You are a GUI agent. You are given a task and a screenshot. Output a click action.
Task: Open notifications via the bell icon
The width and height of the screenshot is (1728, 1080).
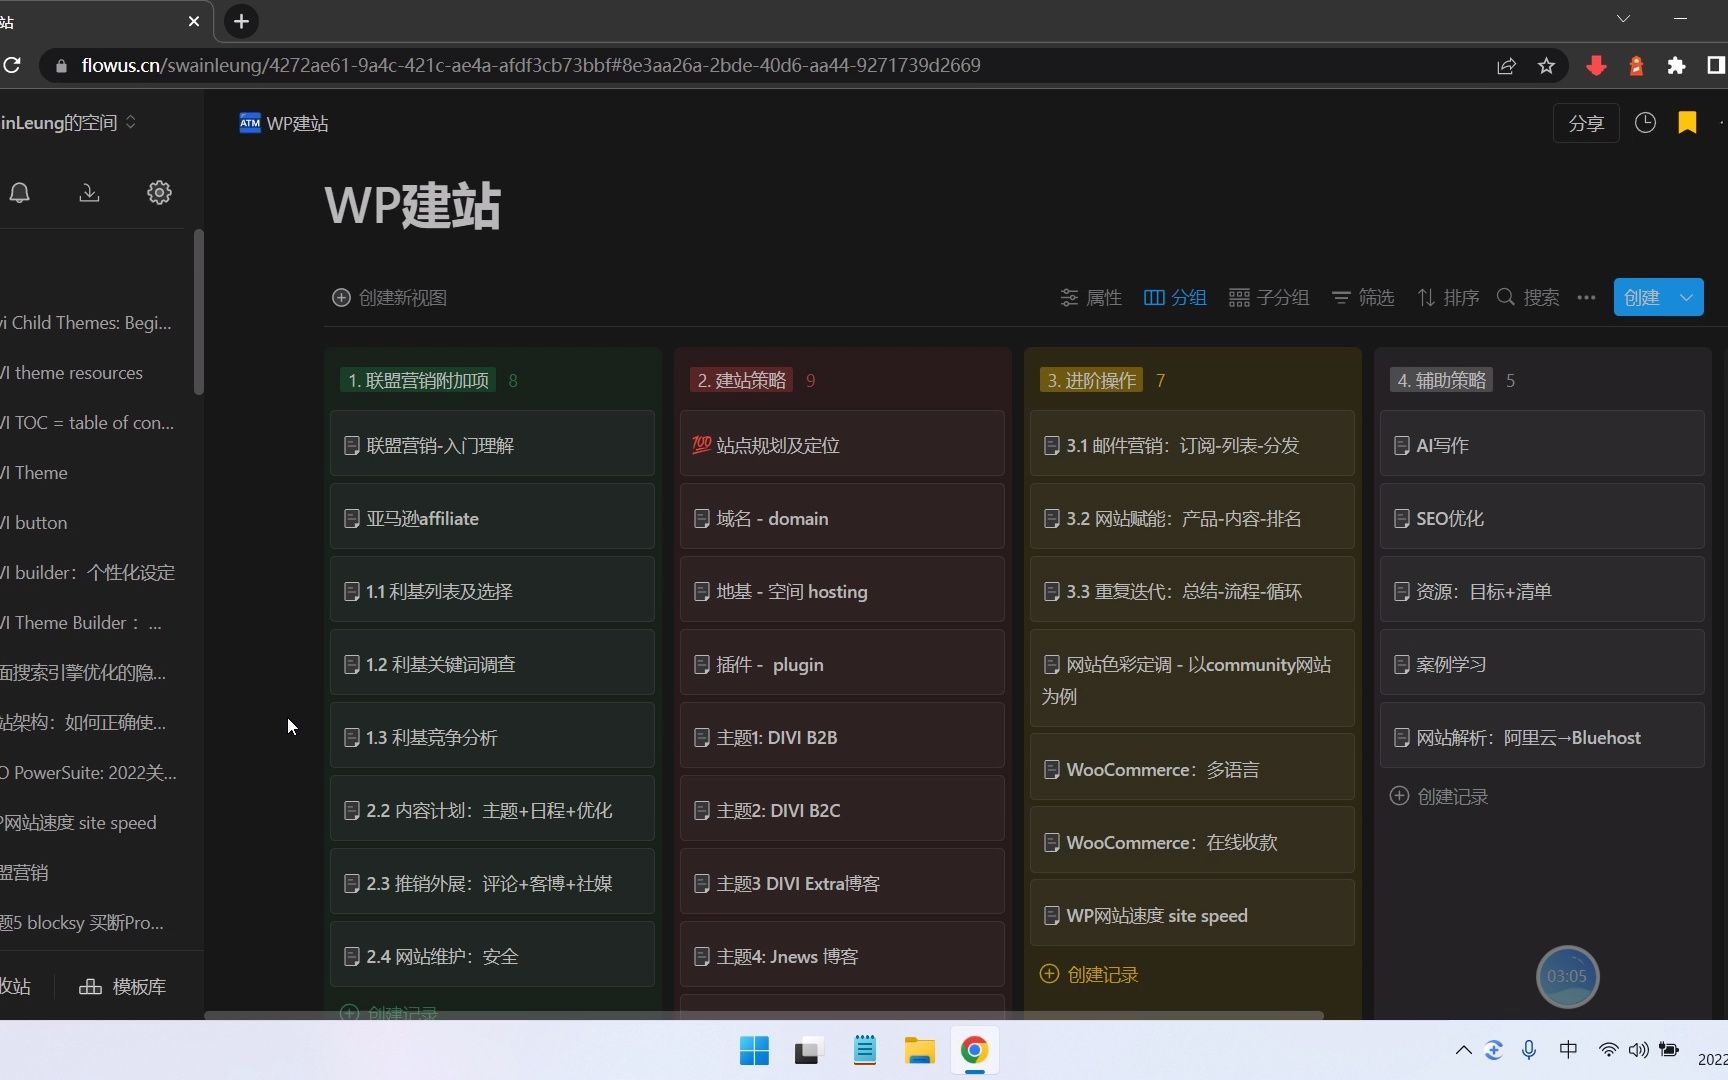[x=19, y=192]
